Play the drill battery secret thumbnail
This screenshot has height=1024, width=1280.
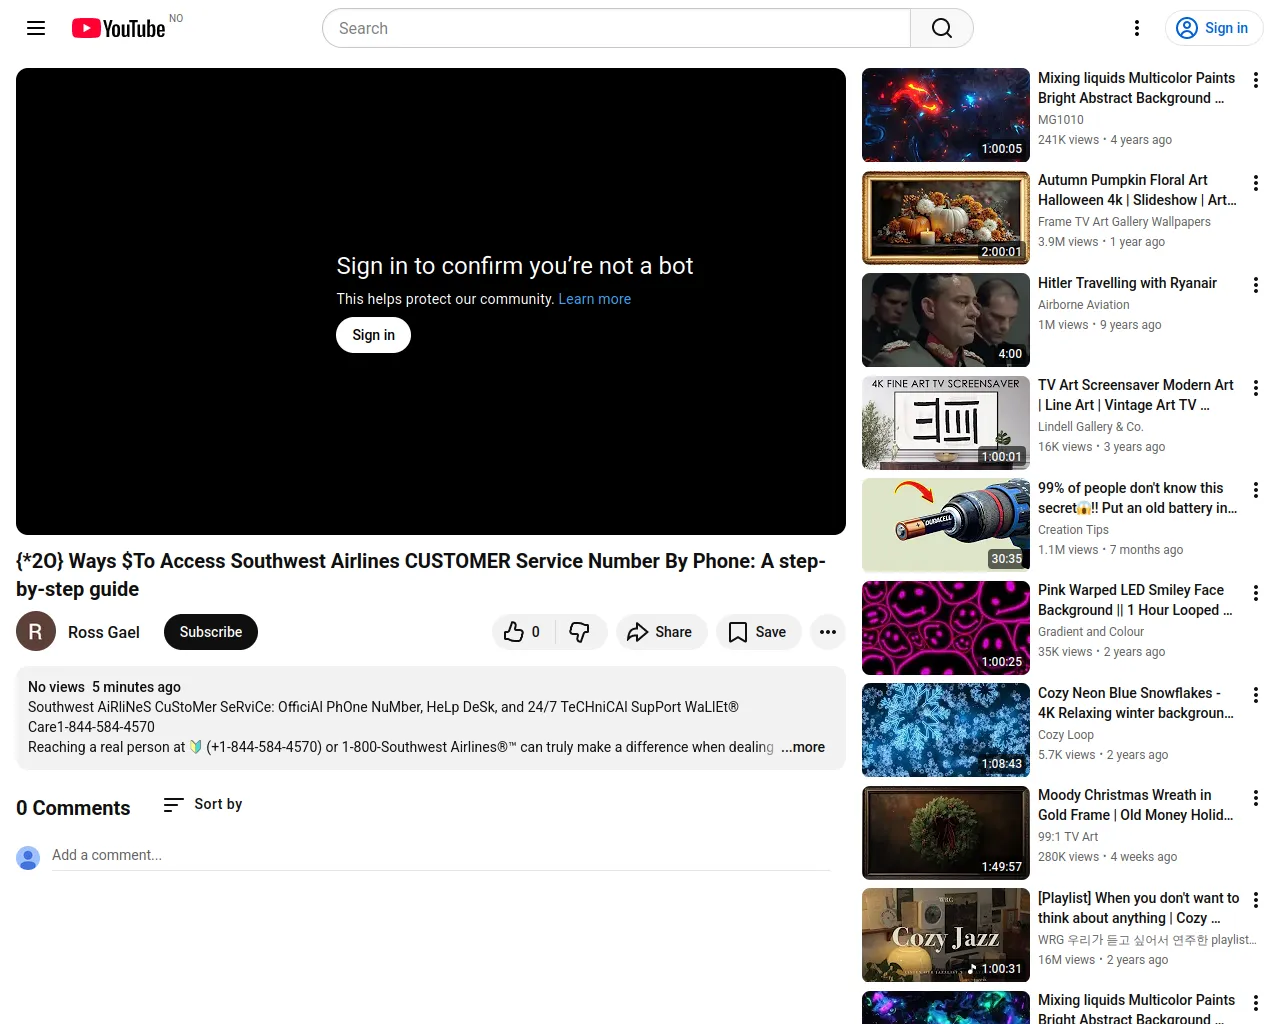pos(946,525)
